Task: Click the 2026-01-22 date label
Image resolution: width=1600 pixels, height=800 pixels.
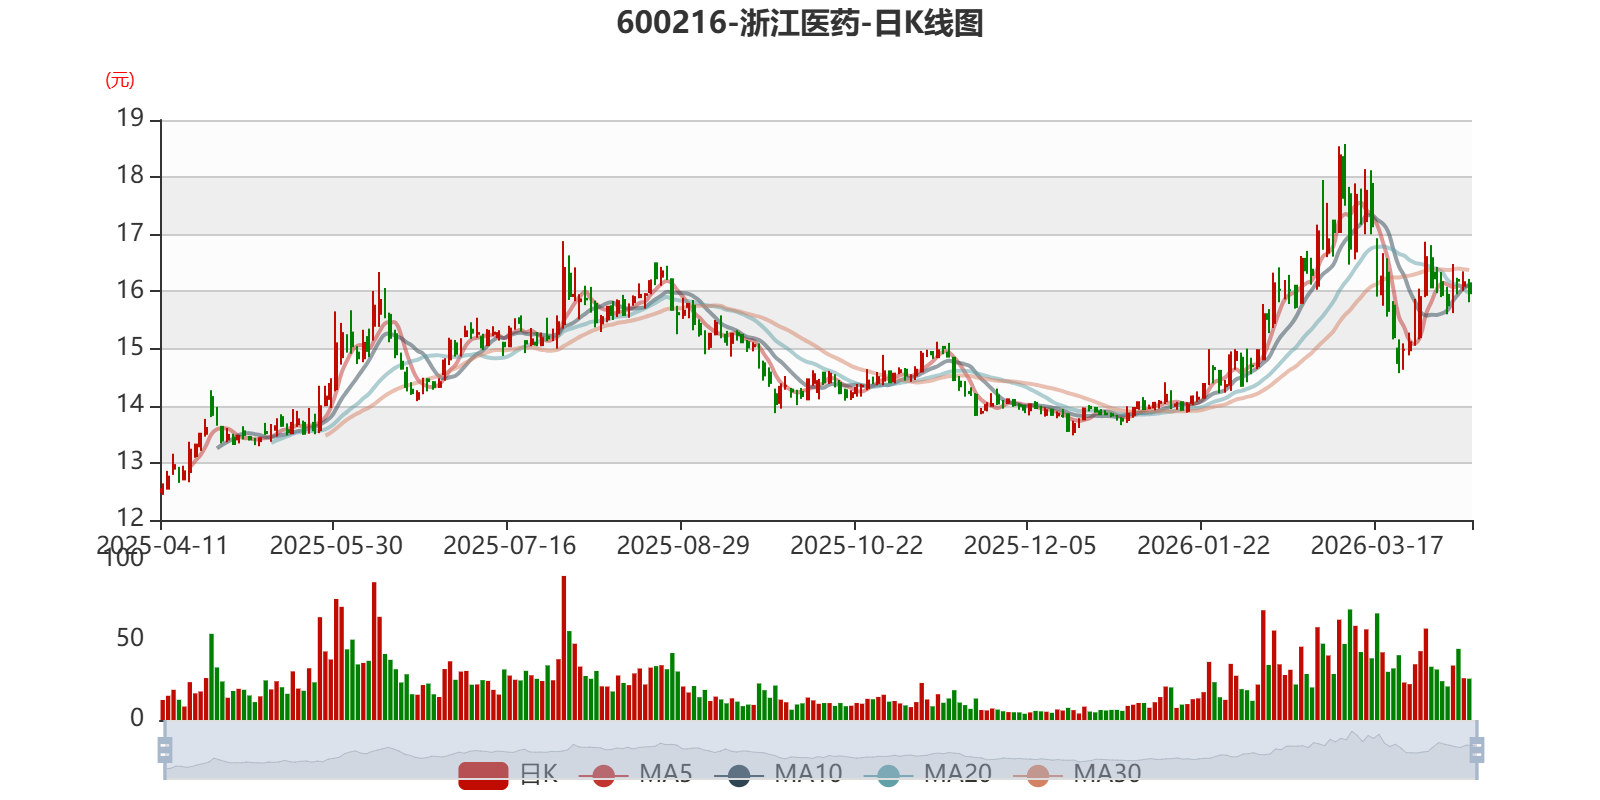Action: click(1203, 546)
